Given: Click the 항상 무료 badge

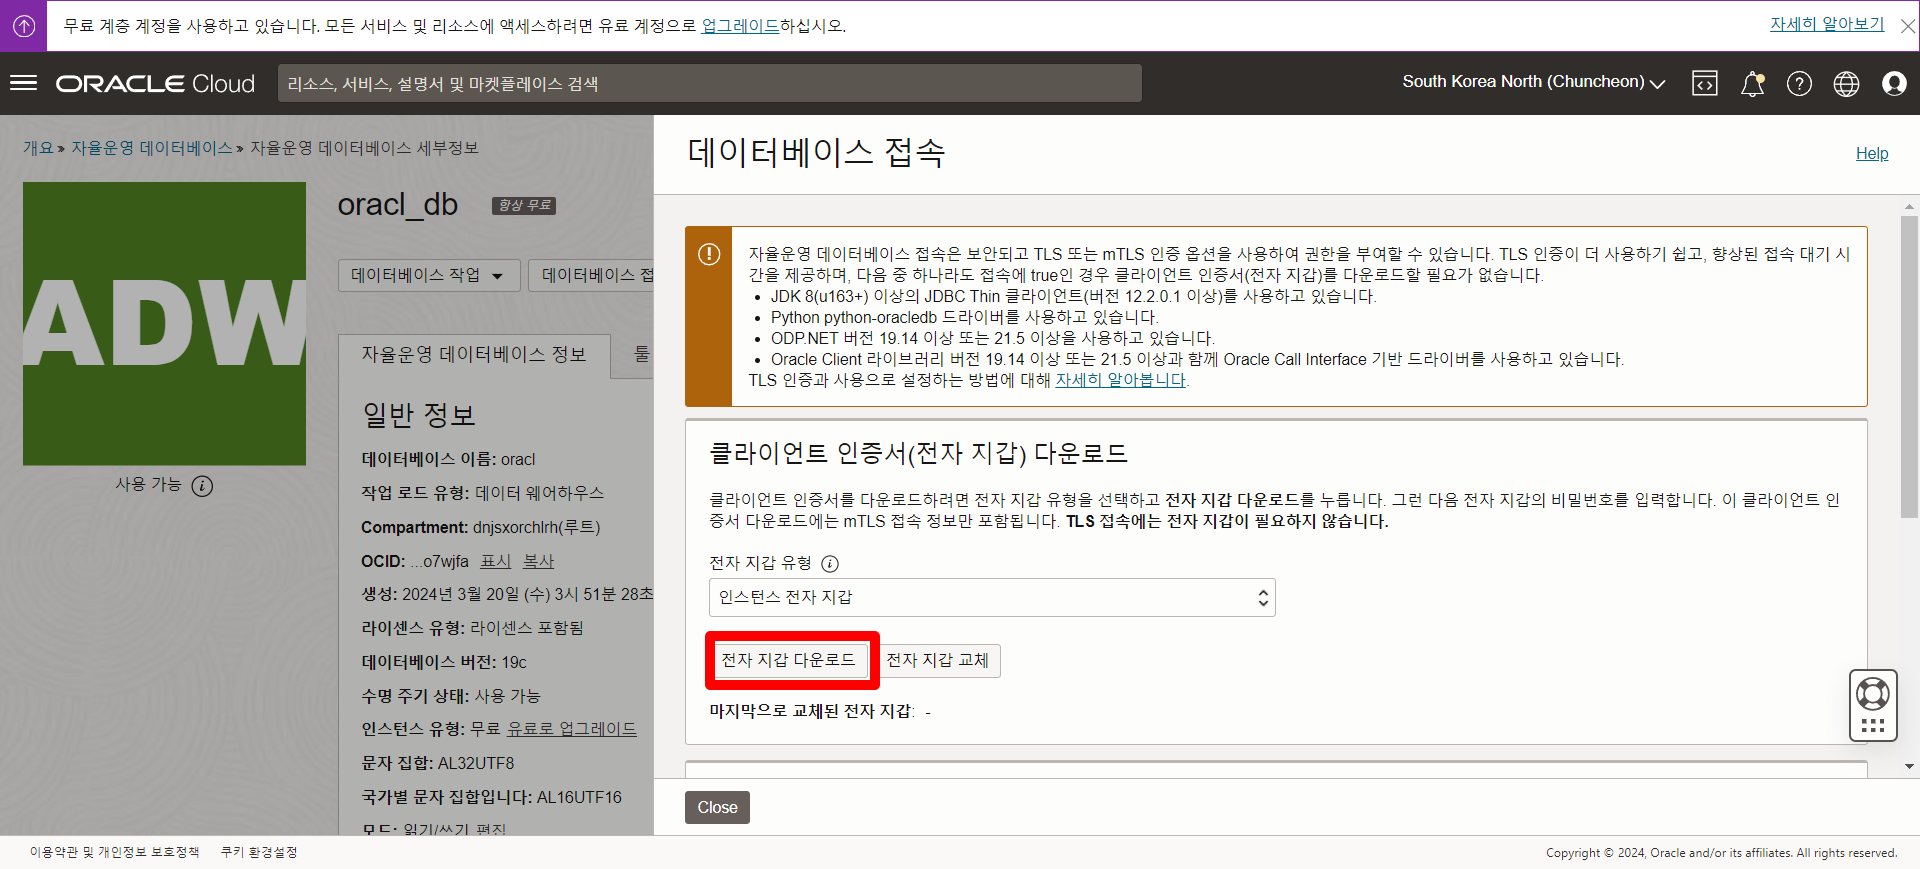Looking at the screenshot, I should [x=524, y=205].
